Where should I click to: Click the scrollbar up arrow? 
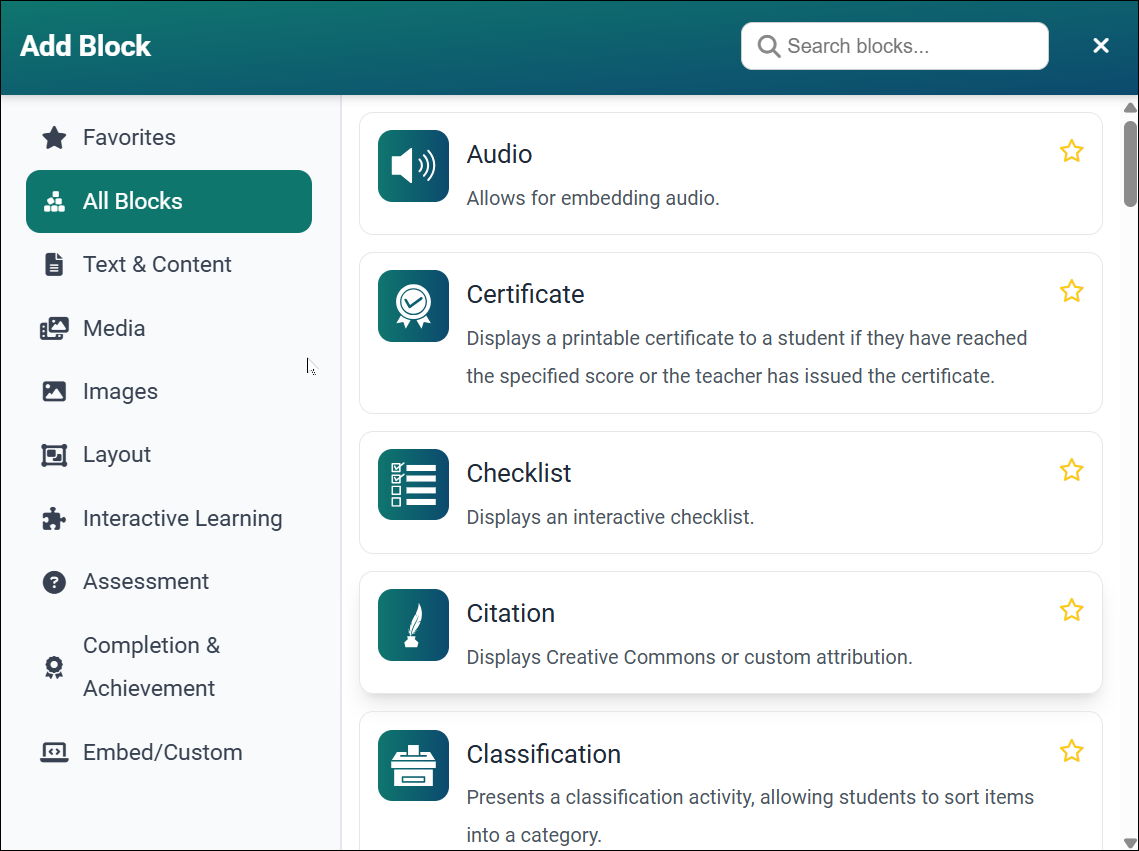[1130, 107]
